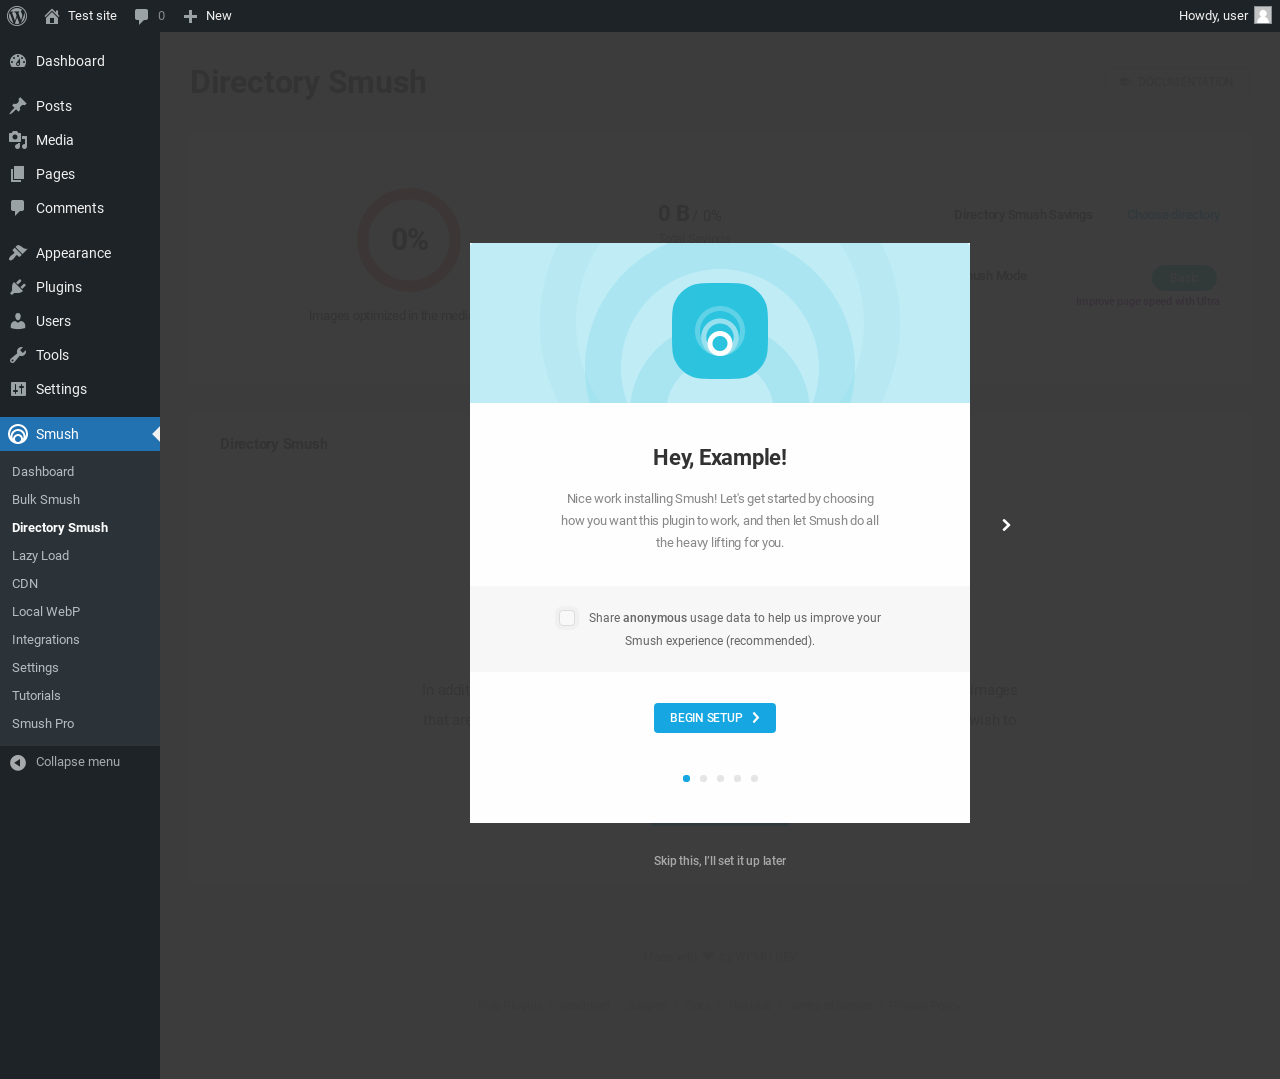Select the fourth onboarding pagination dot
This screenshot has height=1079, width=1280.
[x=737, y=778]
